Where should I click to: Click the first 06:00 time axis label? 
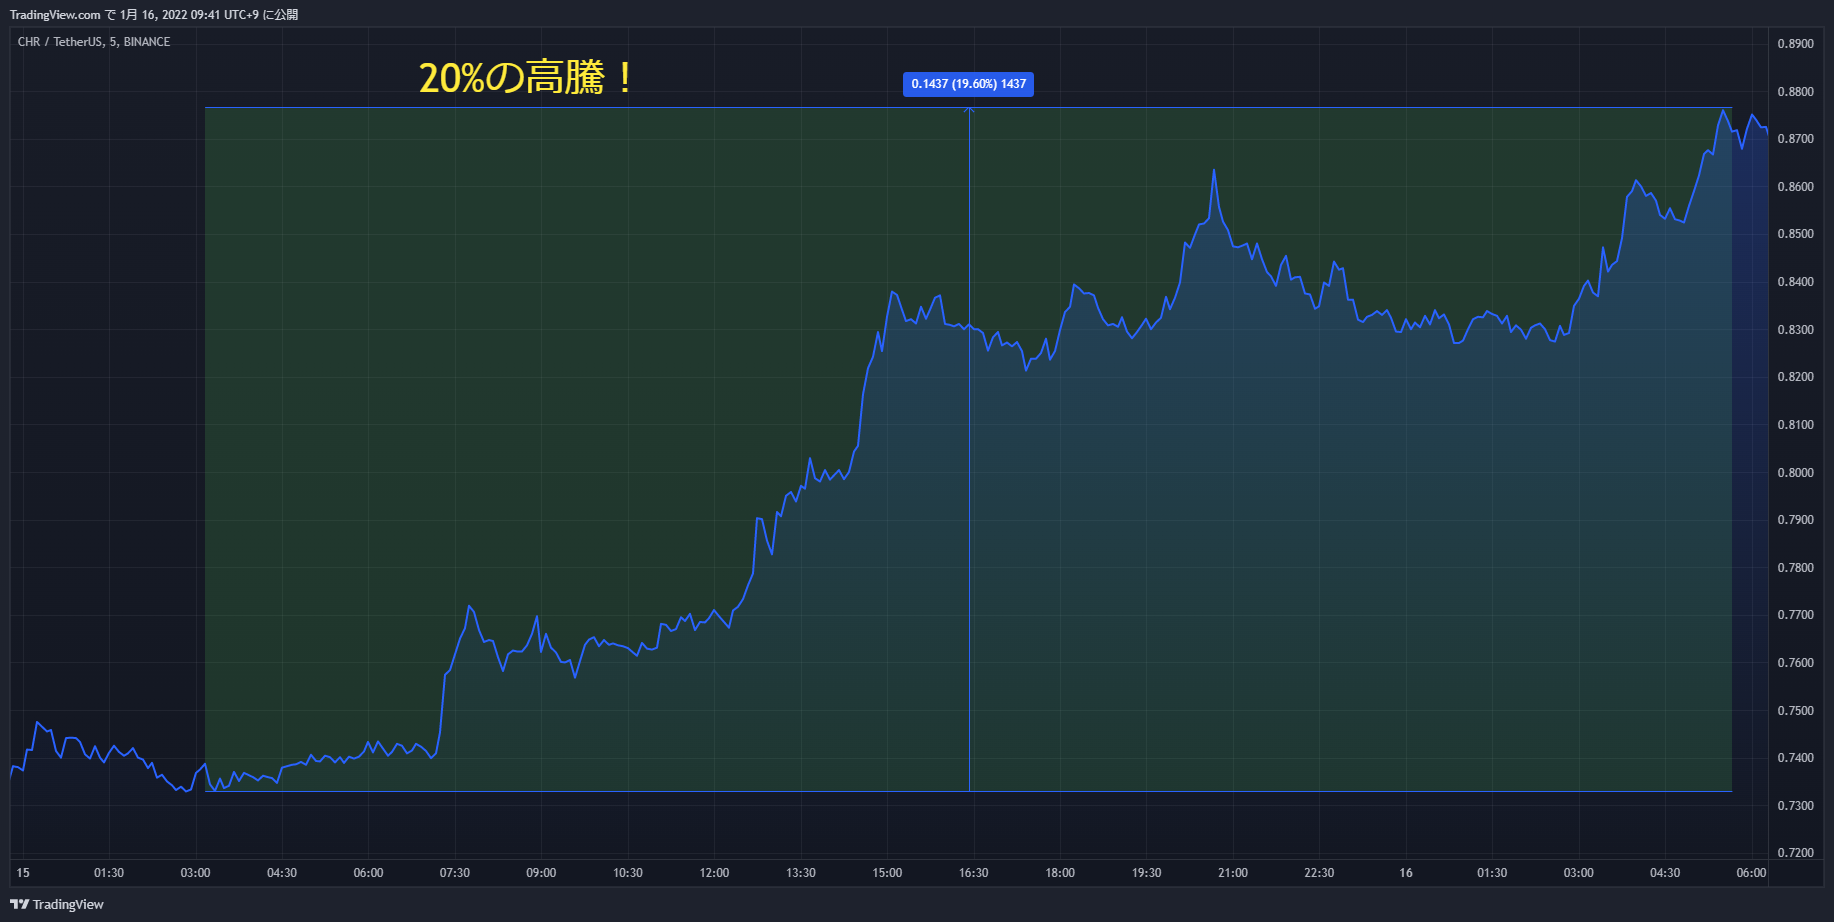(x=368, y=873)
